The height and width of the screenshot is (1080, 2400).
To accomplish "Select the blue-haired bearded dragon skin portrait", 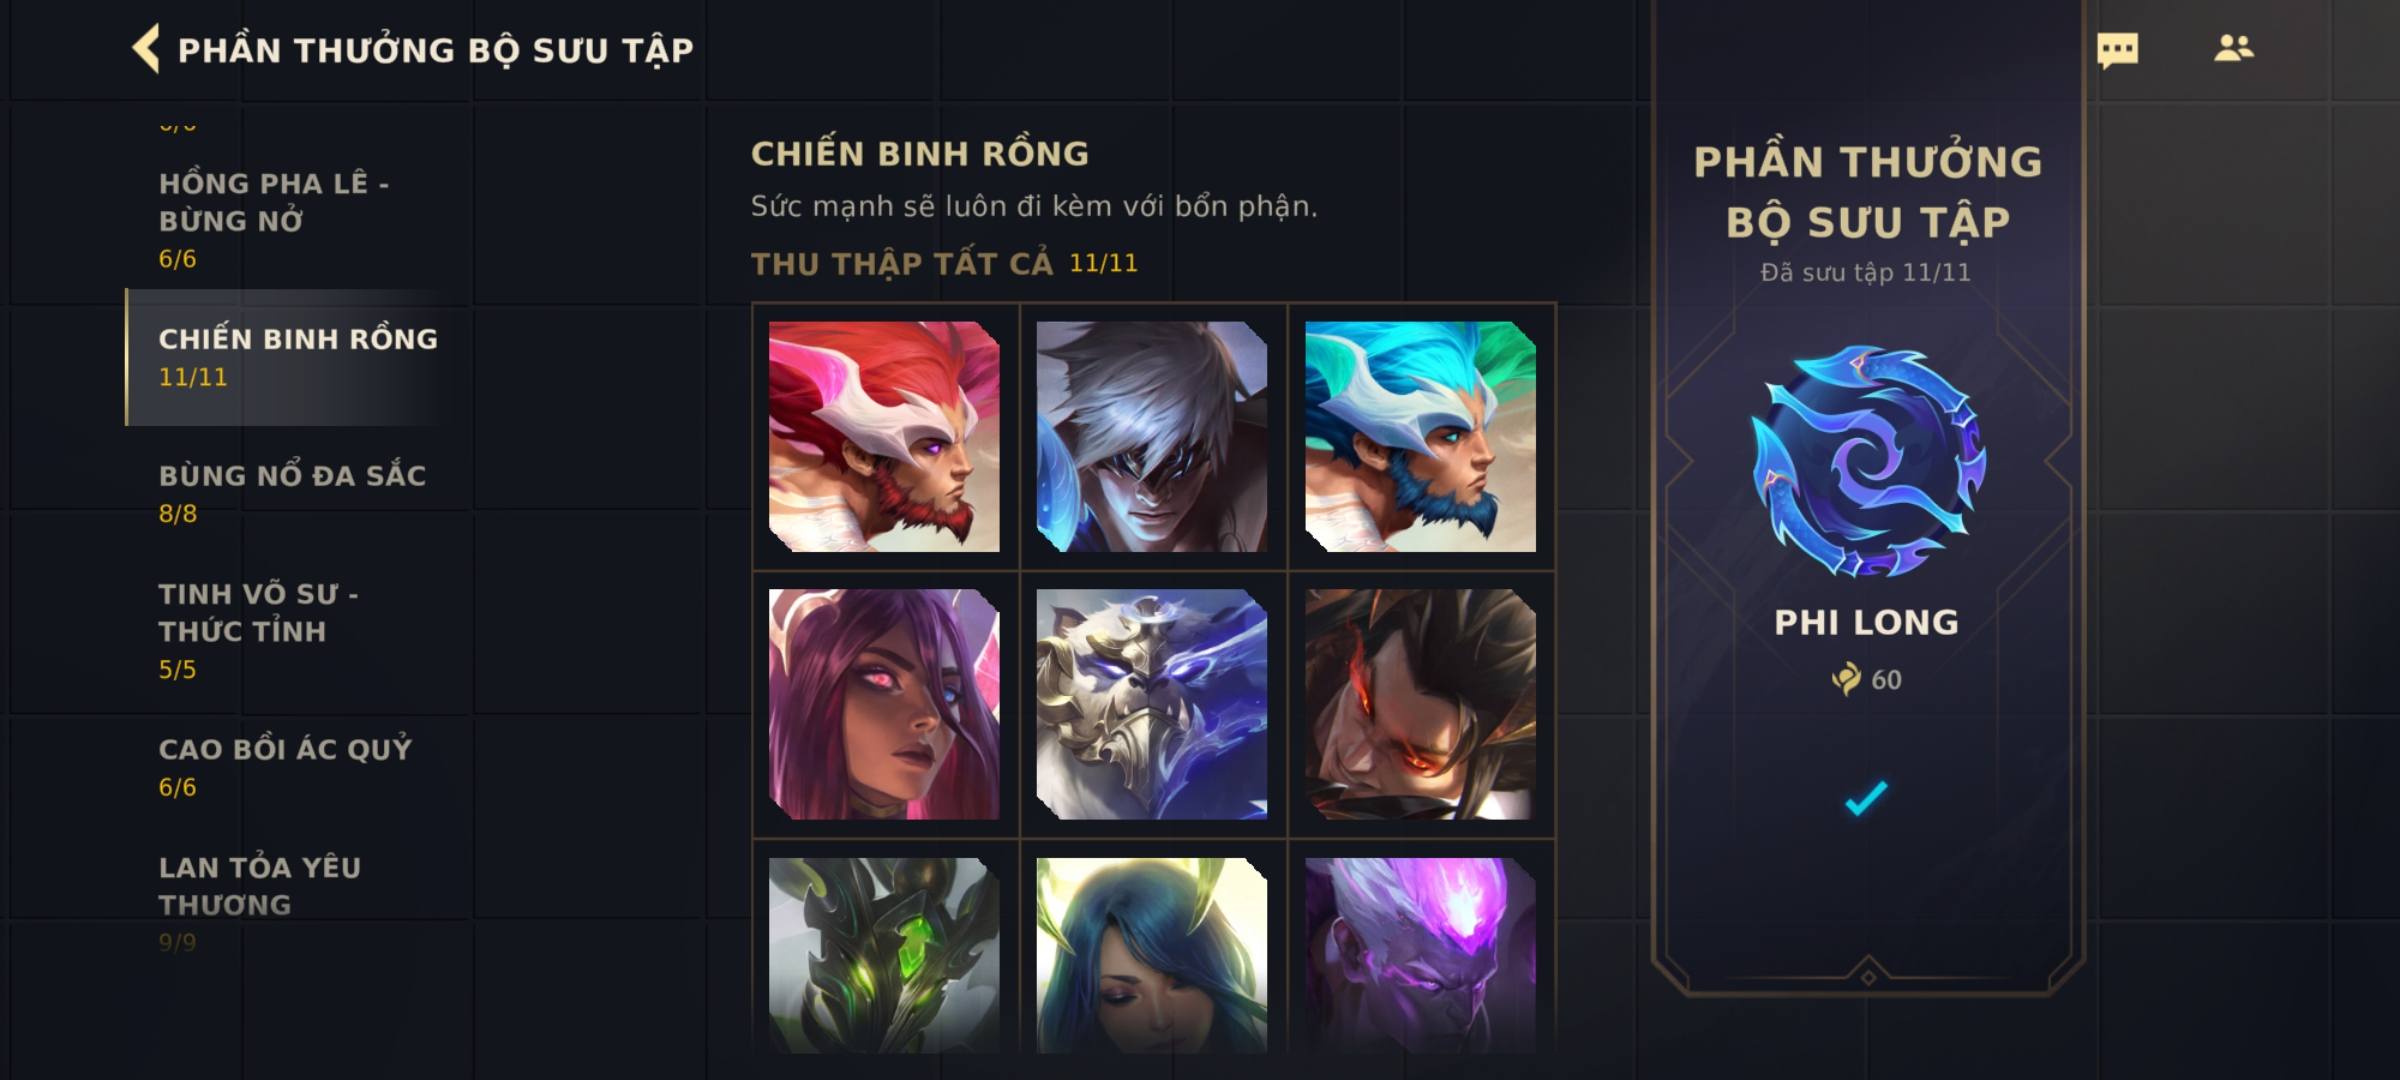I will coord(1420,436).
